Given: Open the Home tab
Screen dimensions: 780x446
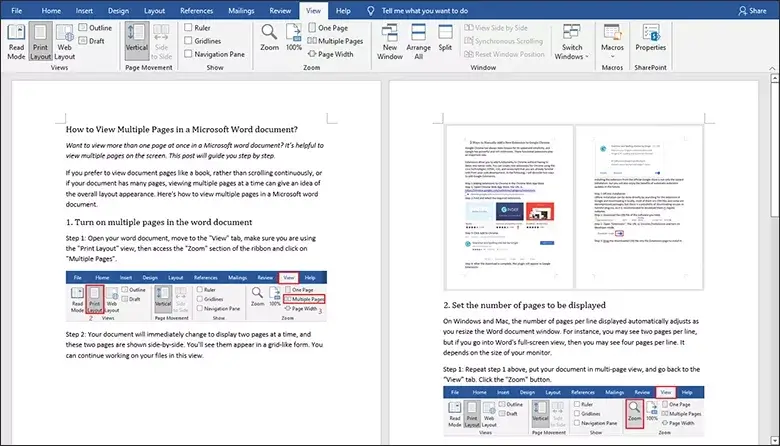Looking at the screenshot, I should (51, 10).
